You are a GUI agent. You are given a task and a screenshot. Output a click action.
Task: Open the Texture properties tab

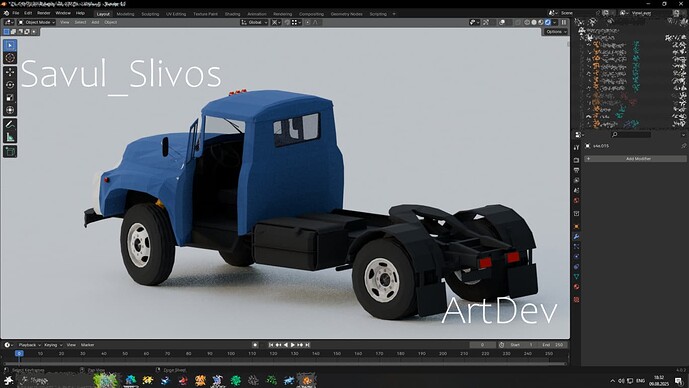[576, 300]
